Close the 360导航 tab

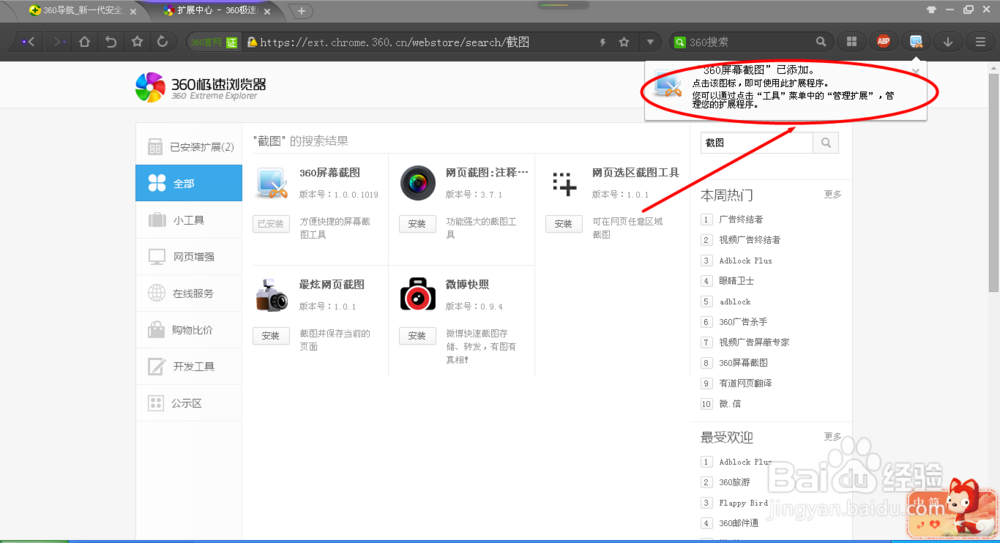click(x=133, y=11)
